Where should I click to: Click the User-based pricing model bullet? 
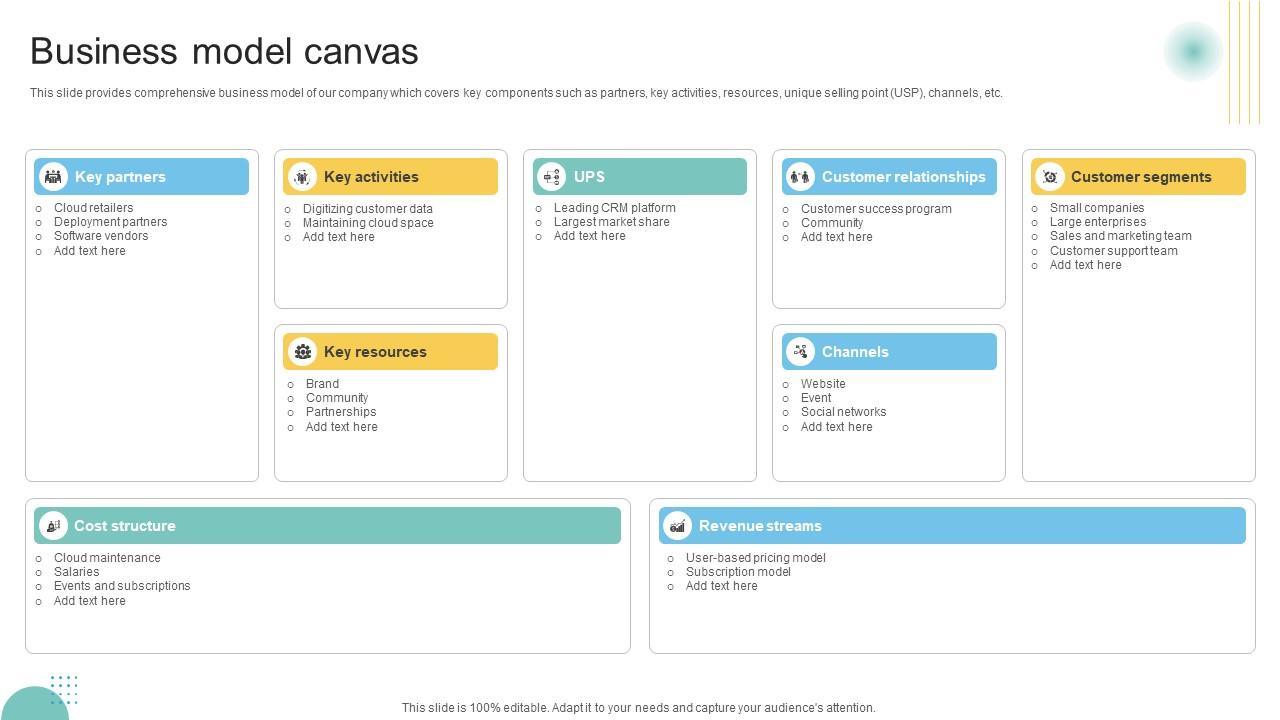[756, 558]
